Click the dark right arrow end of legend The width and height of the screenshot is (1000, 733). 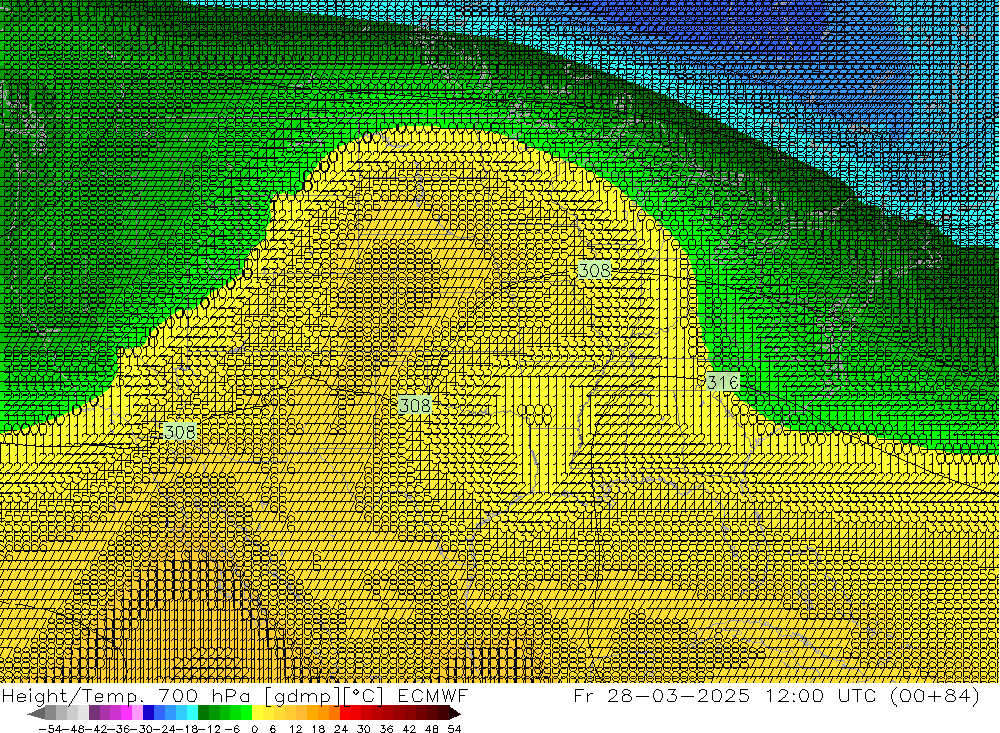click(x=454, y=714)
